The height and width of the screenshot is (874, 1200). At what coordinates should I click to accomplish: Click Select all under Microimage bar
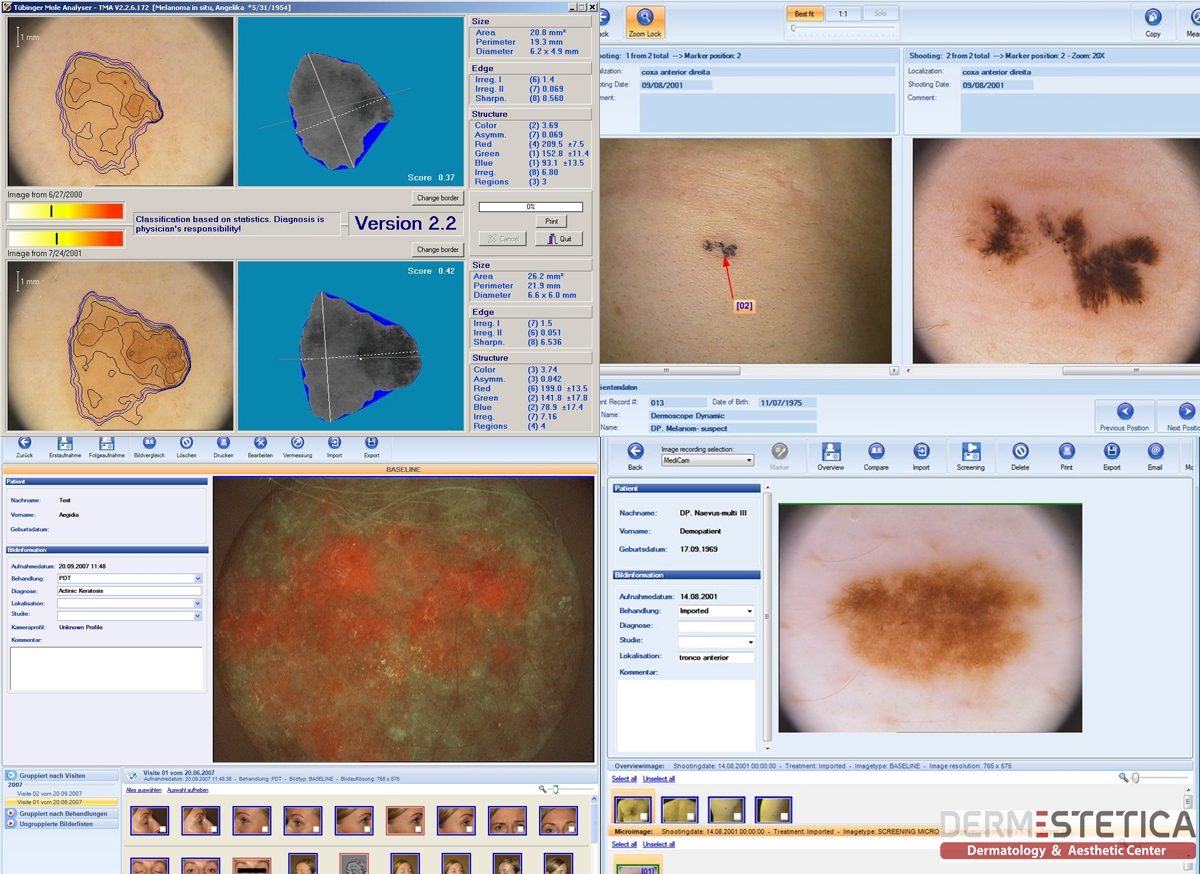pos(624,844)
